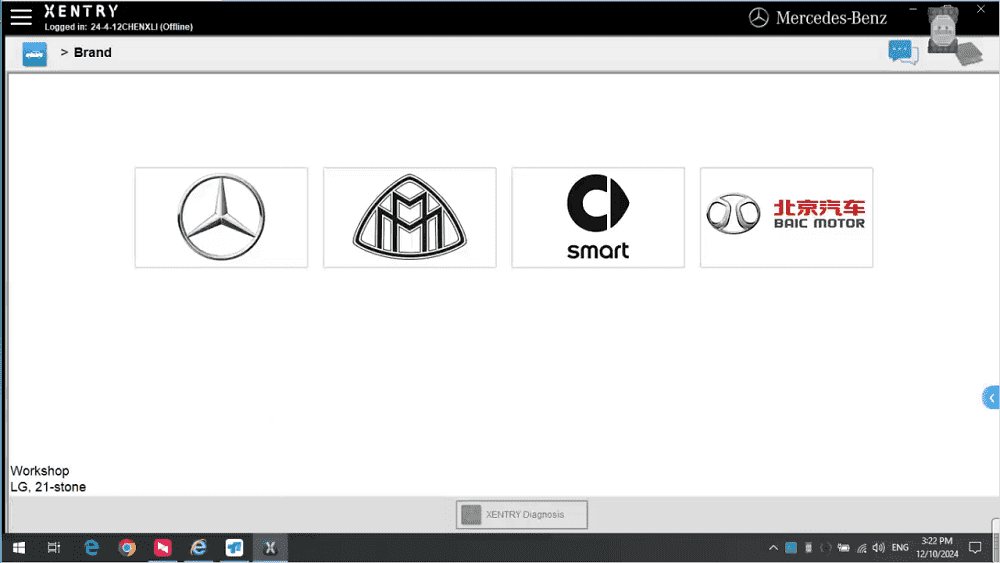
Task: Launch Microsoft Edge from the taskbar
Action: (x=92, y=548)
